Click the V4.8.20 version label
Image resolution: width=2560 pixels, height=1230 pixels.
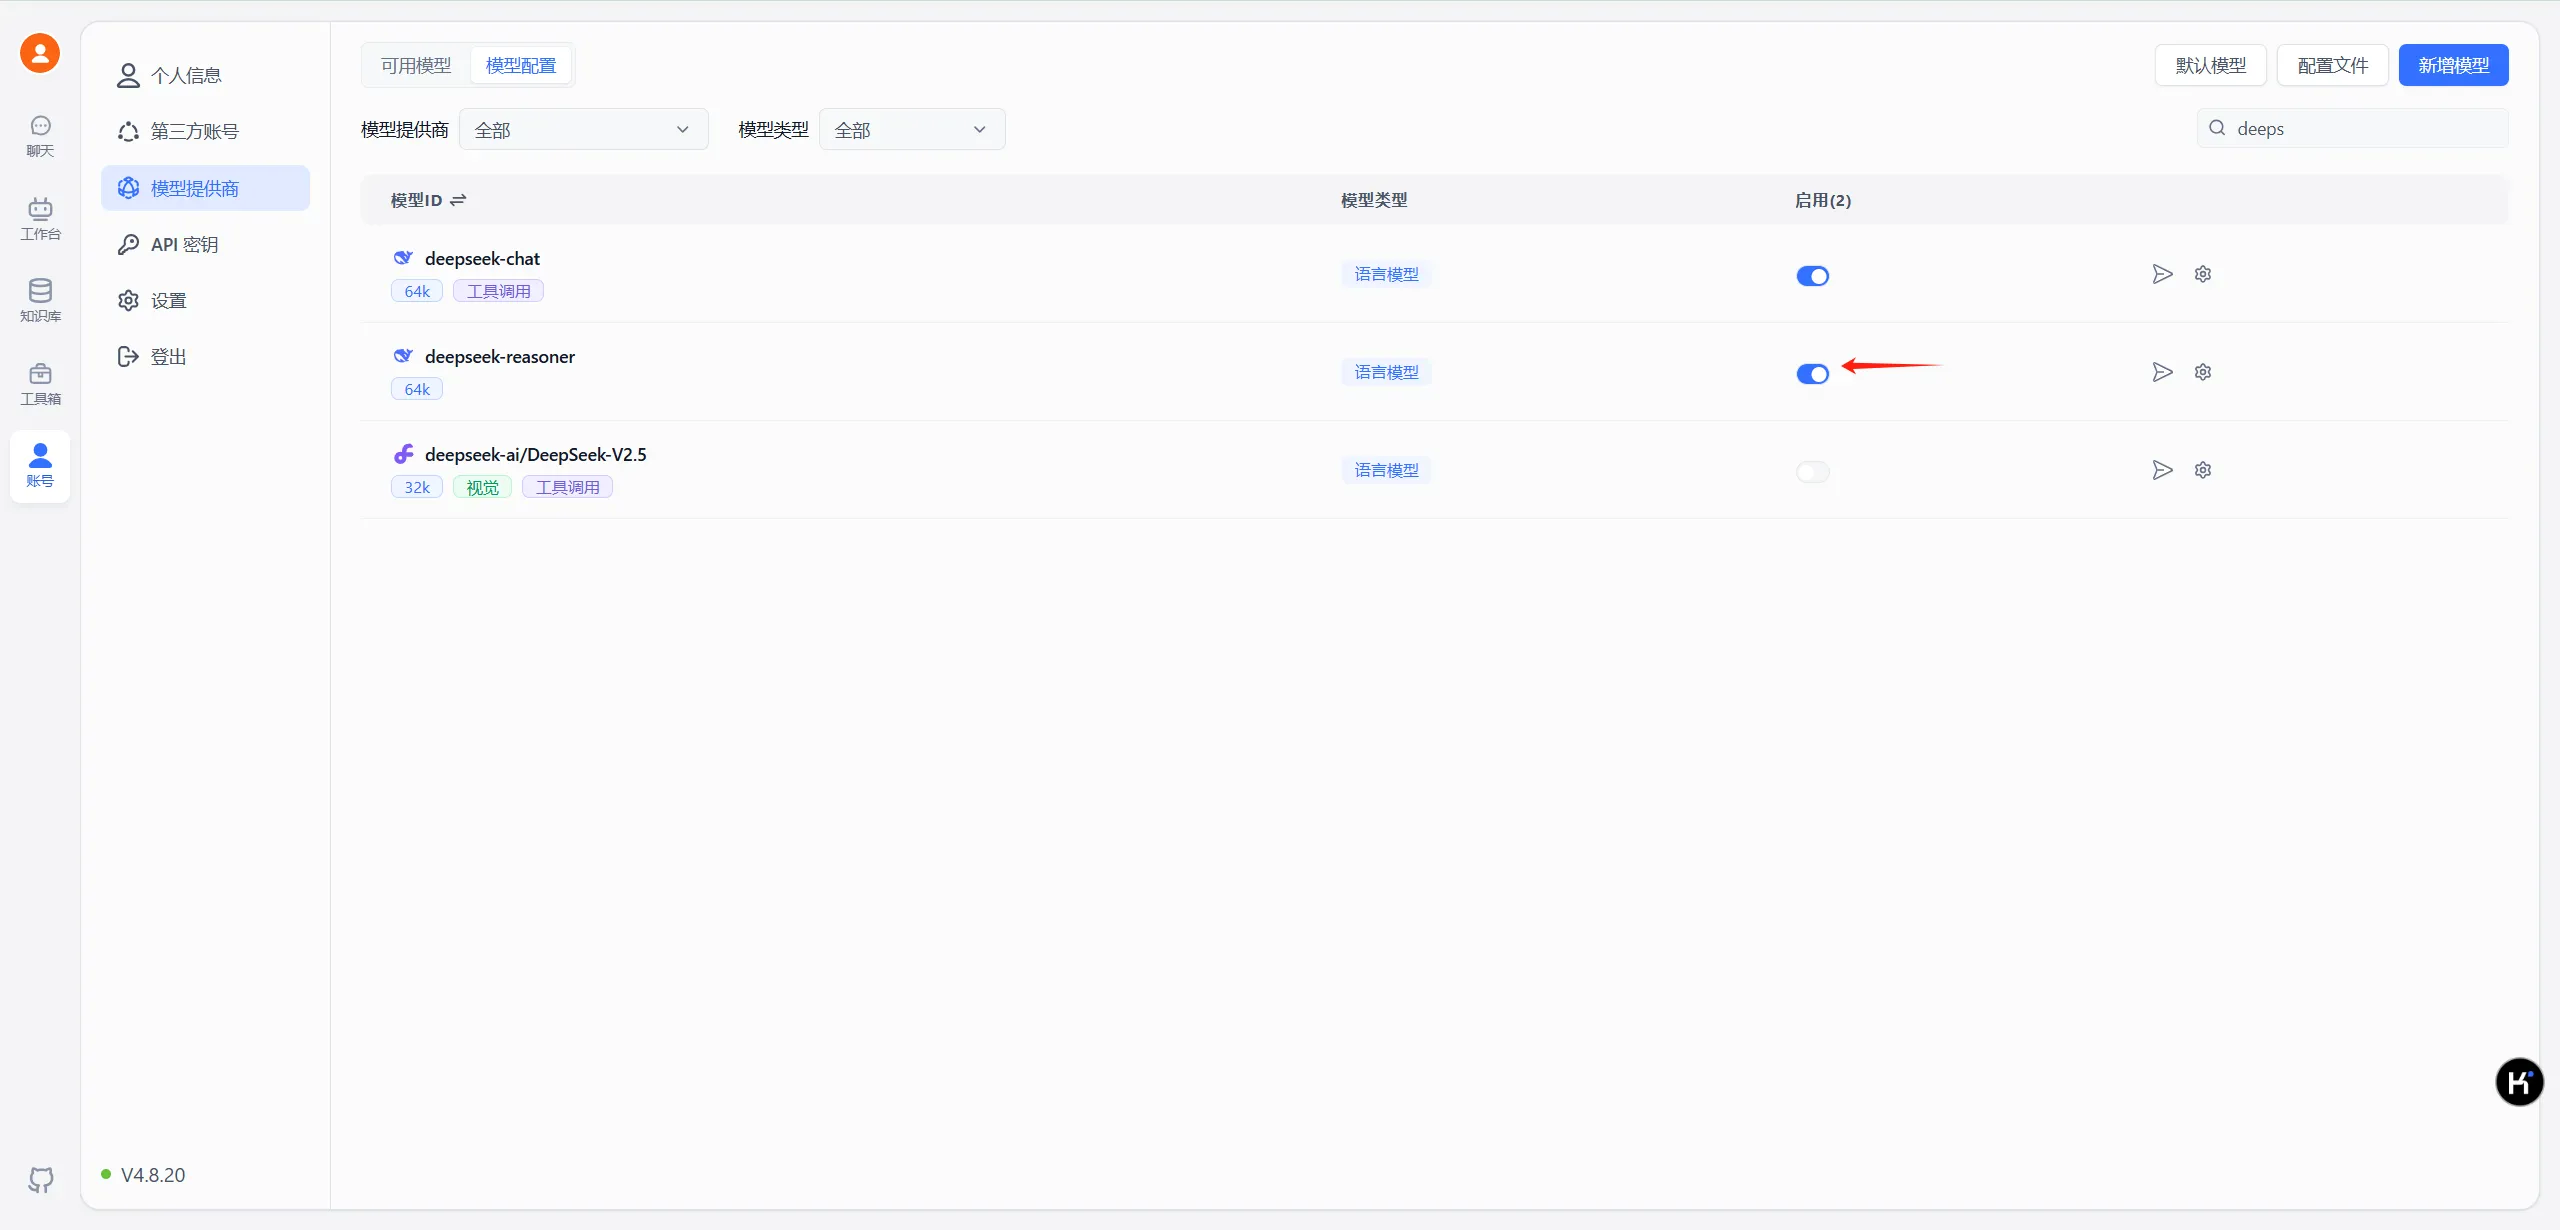[x=153, y=1175]
